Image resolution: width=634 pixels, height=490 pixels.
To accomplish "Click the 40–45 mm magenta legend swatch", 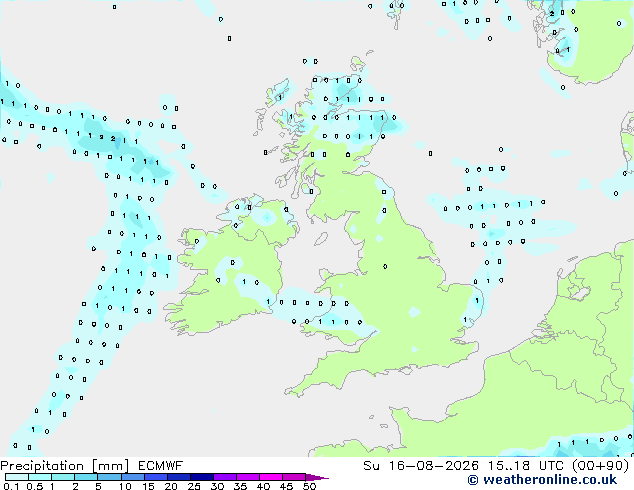I will click(271, 477).
